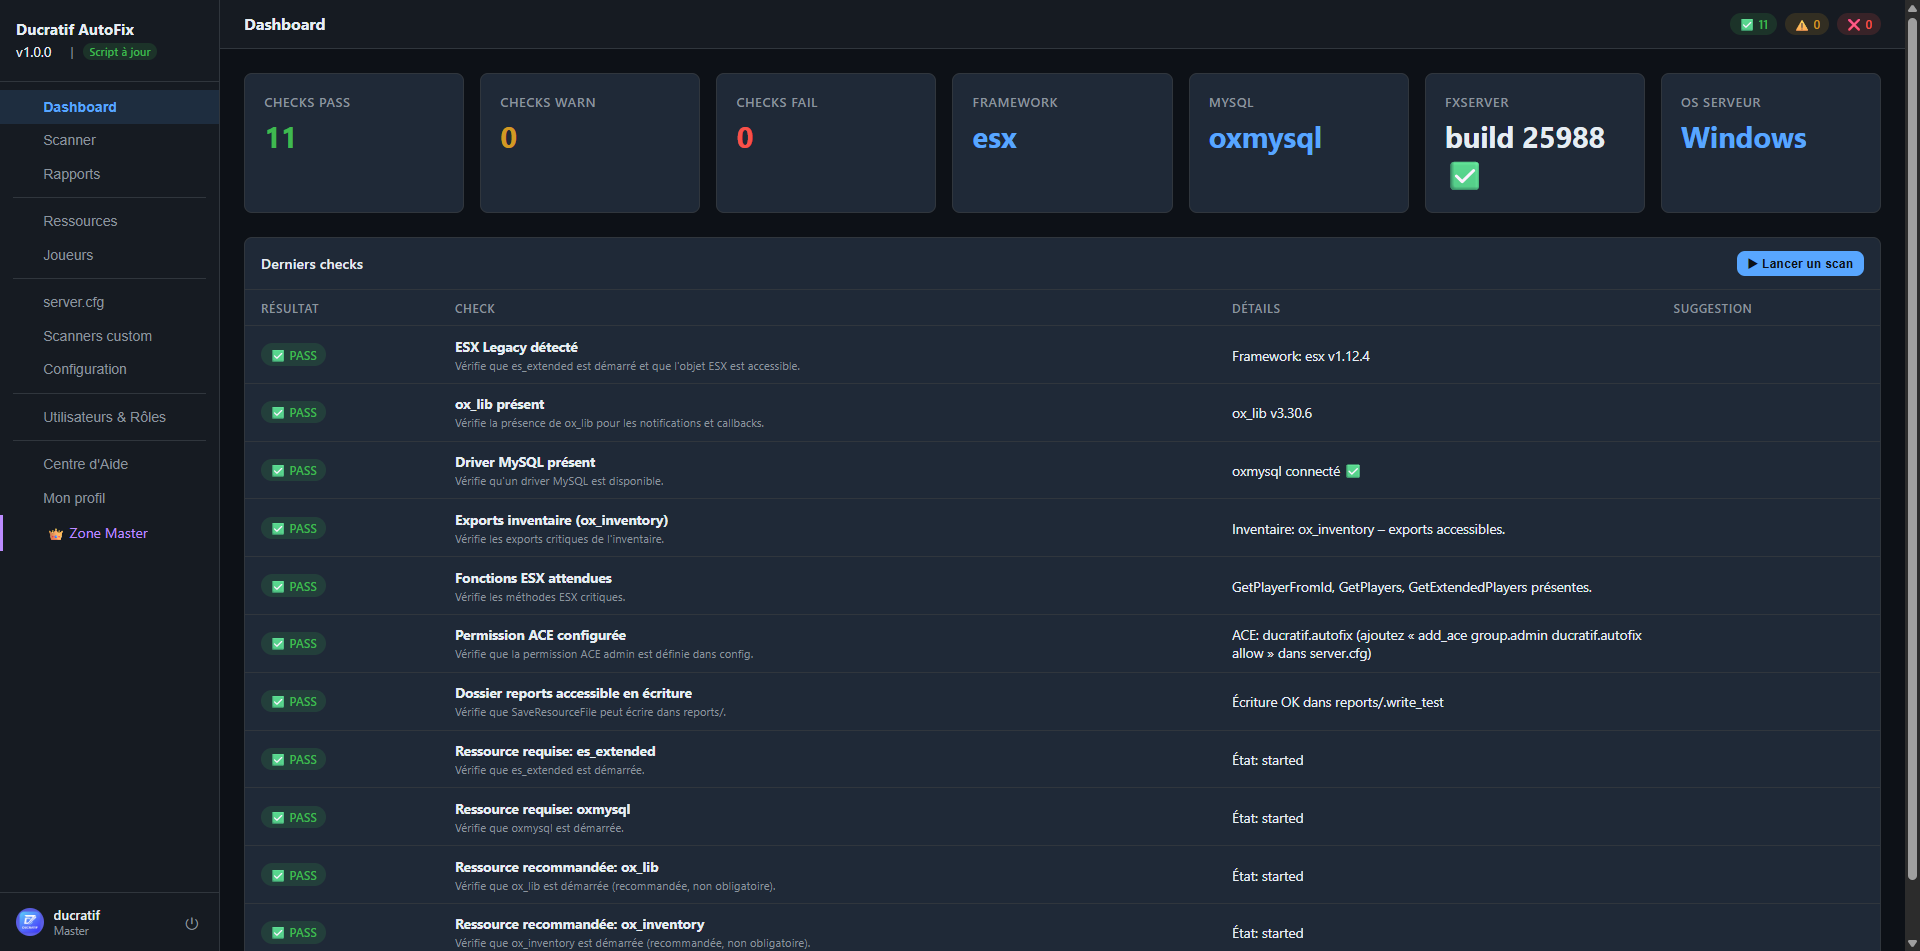
Task: Expand the Utilisateurs & Rôles section
Action: click(x=104, y=417)
